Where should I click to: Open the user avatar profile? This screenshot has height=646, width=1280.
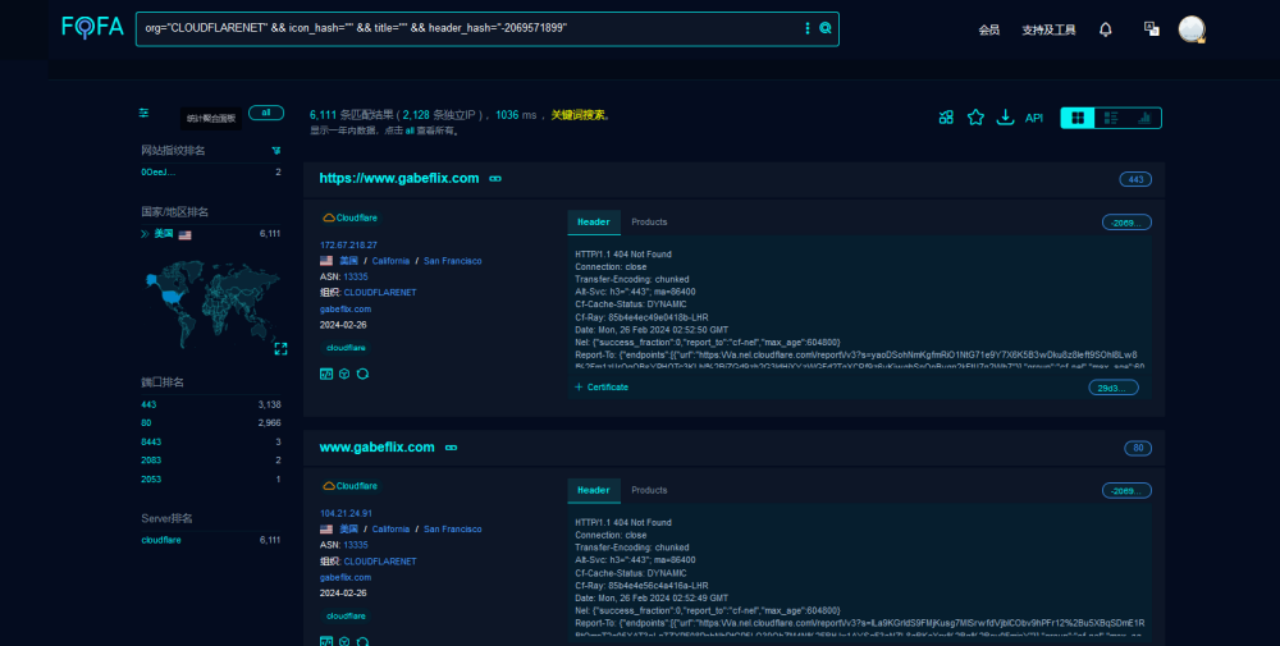click(x=1191, y=29)
